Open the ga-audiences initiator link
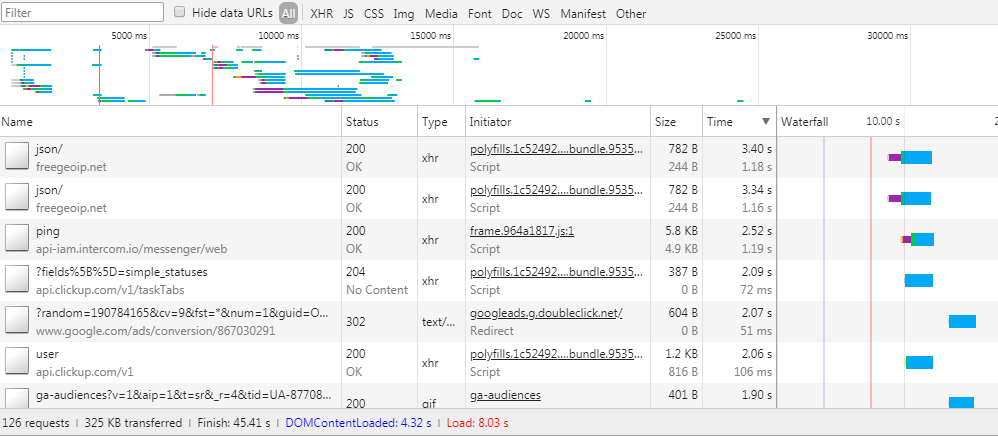 point(505,395)
